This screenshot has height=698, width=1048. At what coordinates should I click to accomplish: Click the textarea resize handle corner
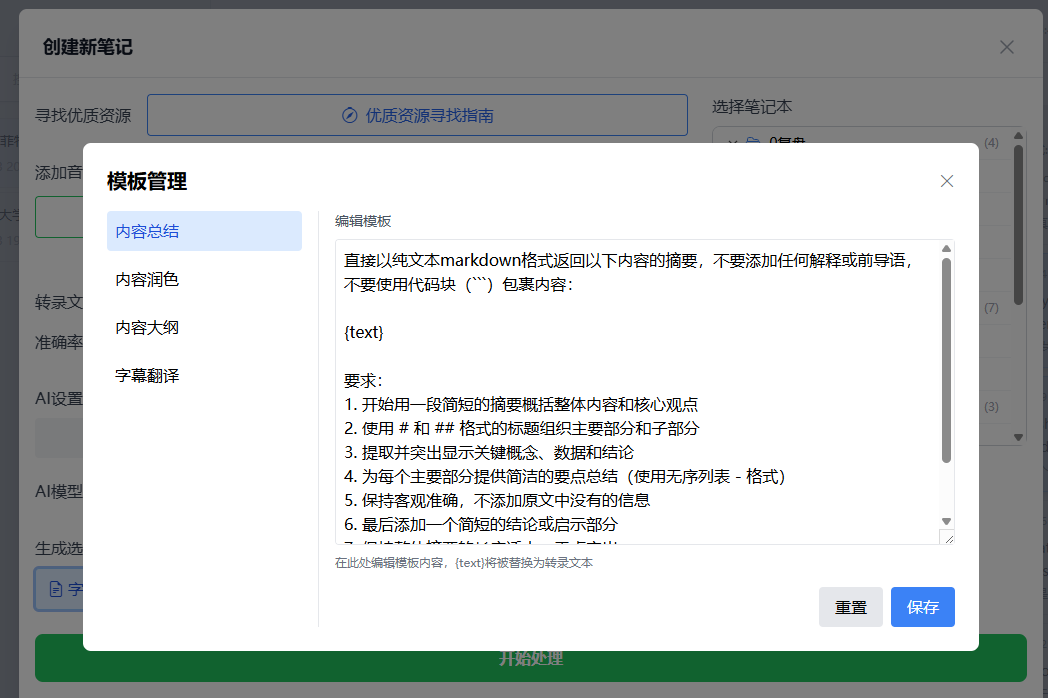[x=947, y=538]
